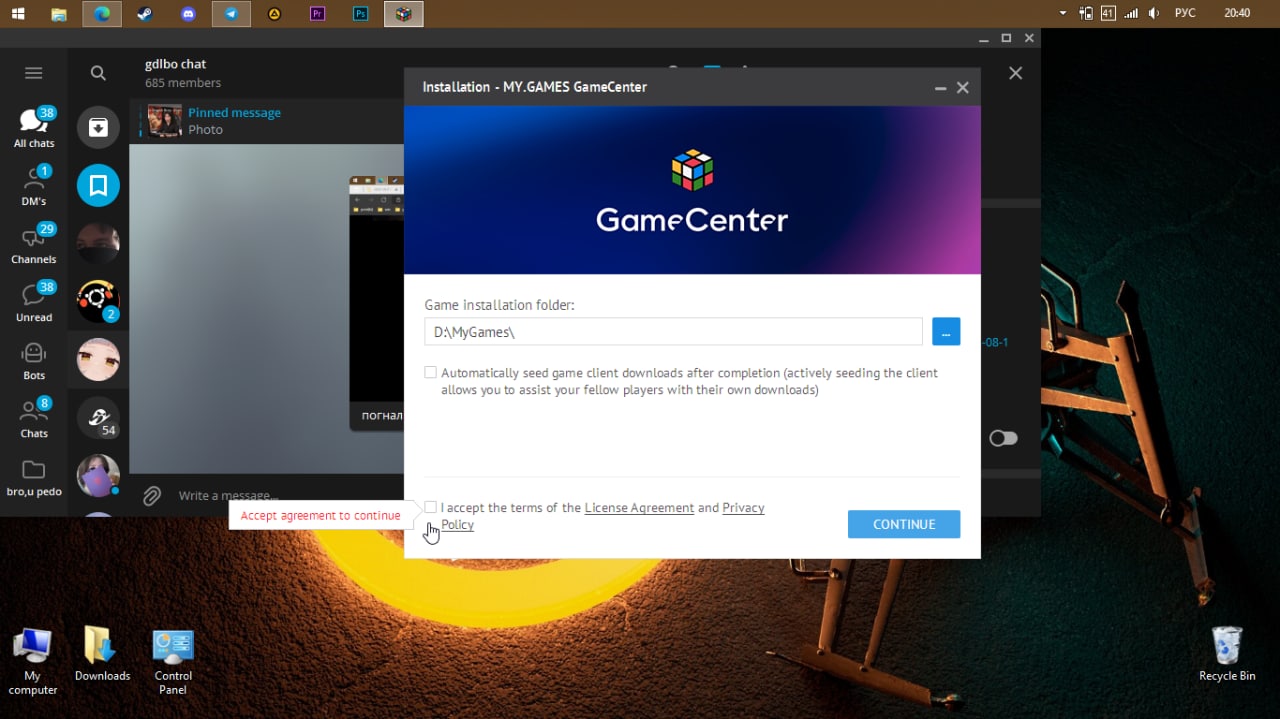Open the chat with 54 unread badge

click(x=98, y=417)
